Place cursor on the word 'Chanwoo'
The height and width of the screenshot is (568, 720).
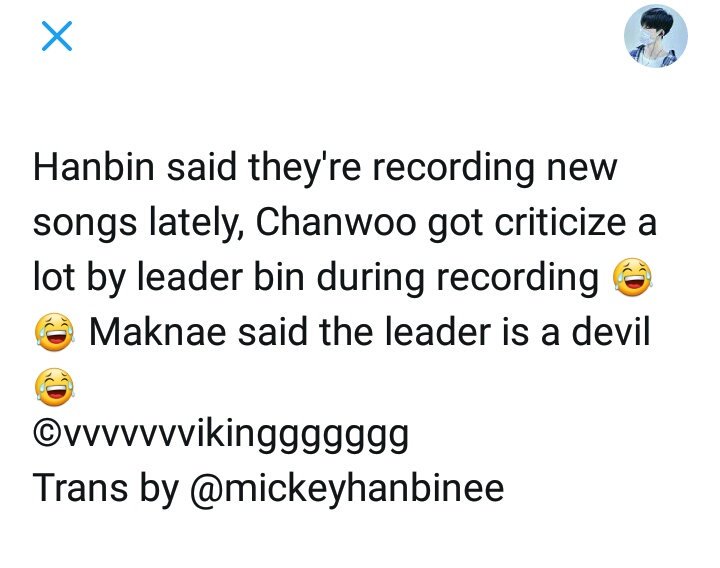click(x=335, y=222)
